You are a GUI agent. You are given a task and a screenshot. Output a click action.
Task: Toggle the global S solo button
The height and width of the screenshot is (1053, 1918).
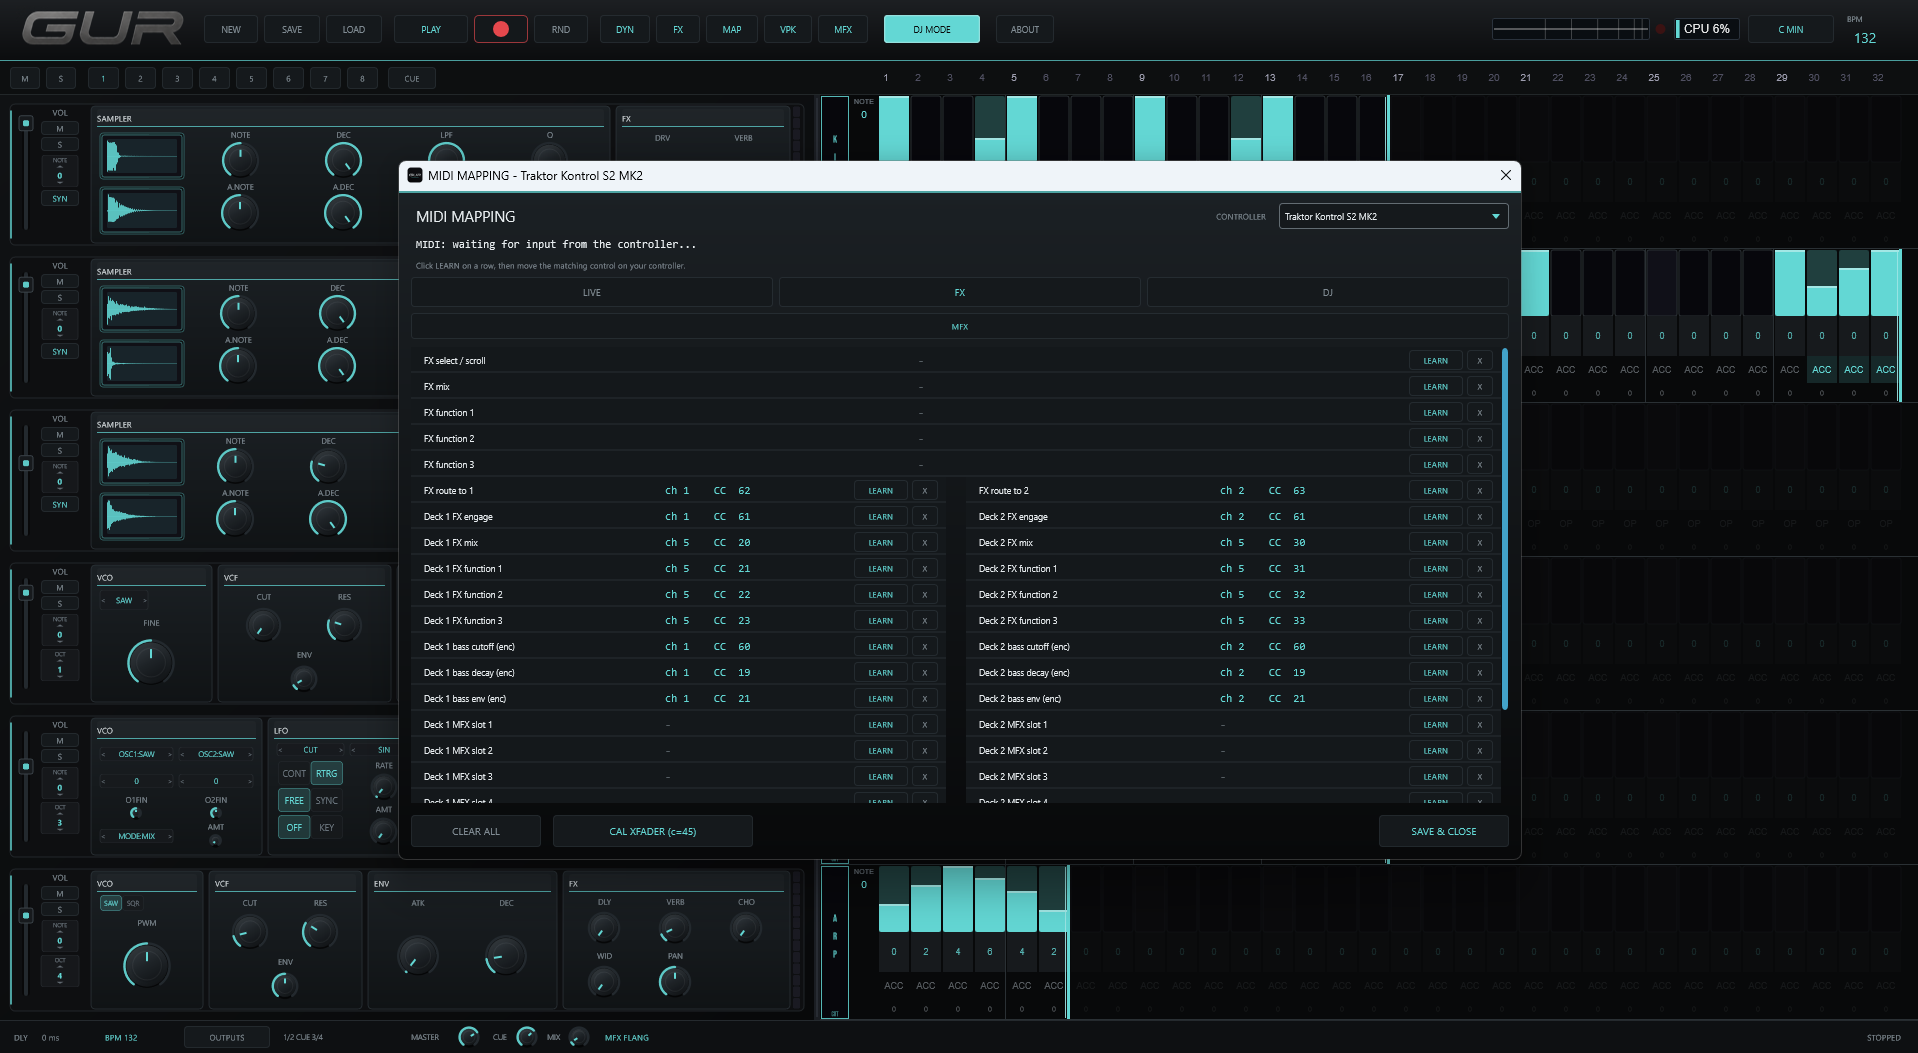coord(61,78)
